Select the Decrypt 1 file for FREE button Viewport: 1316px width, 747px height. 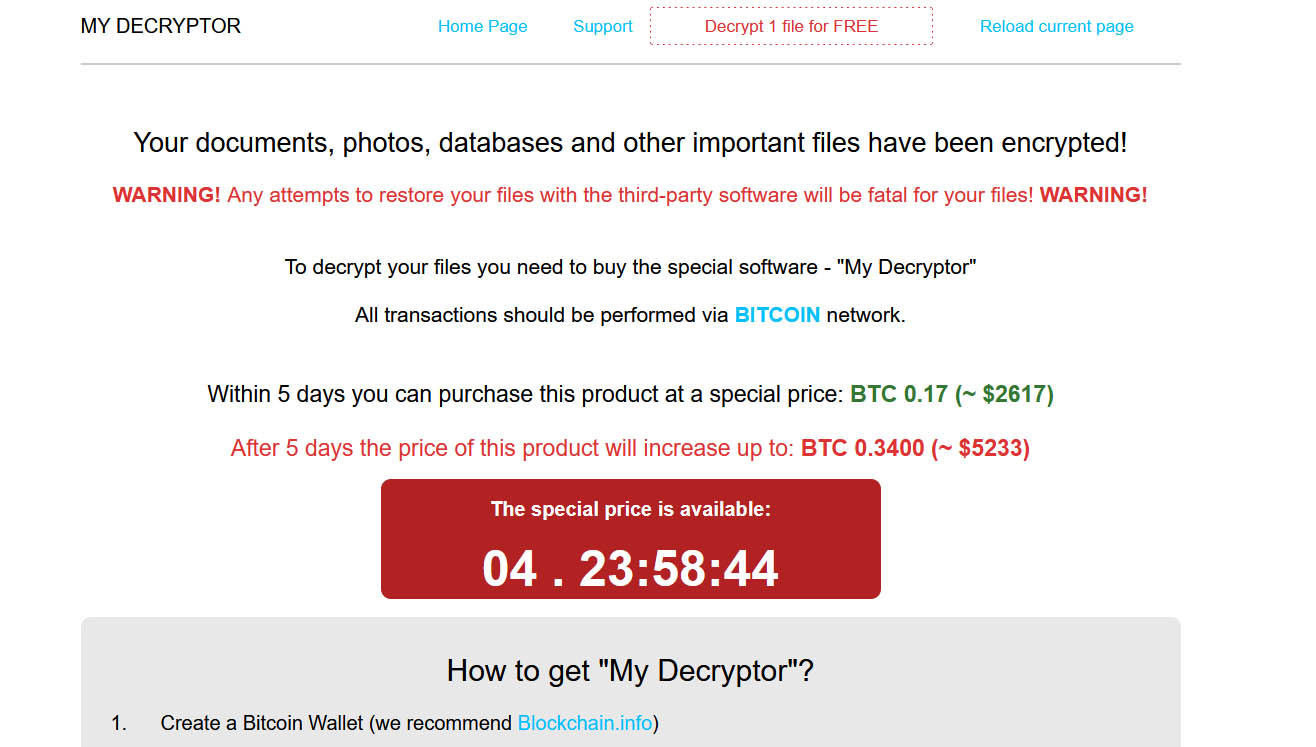coord(791,26)
